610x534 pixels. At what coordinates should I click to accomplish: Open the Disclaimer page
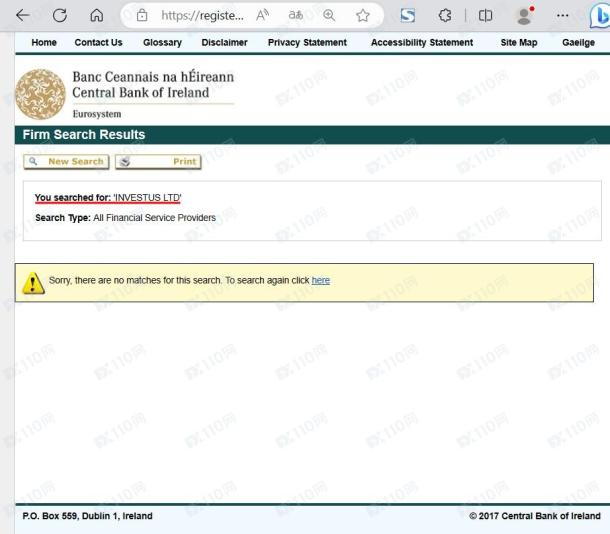pyautogui.click(x=224, y=42)
